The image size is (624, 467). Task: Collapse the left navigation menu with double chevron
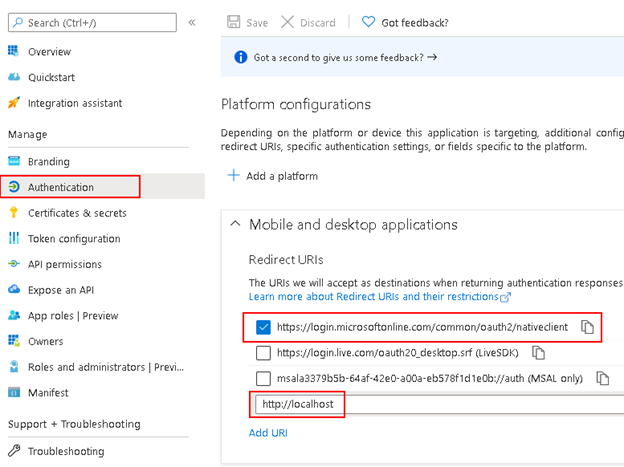click(x=192, y=22)
